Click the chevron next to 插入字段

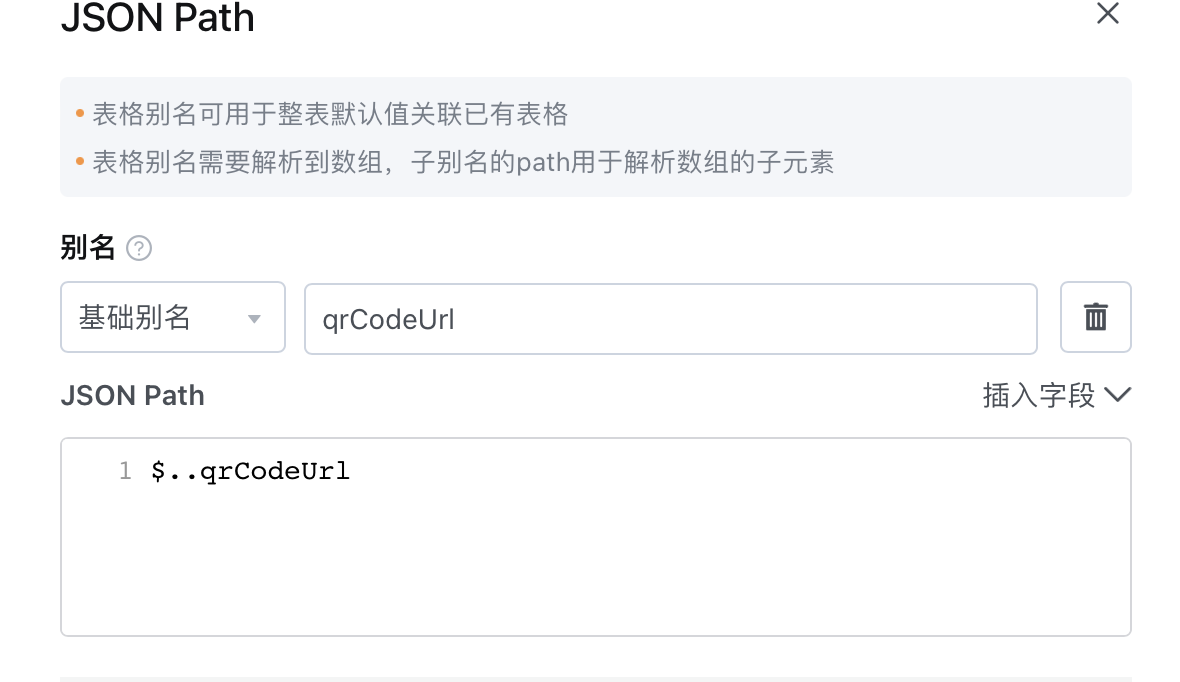click(1118, 394)
